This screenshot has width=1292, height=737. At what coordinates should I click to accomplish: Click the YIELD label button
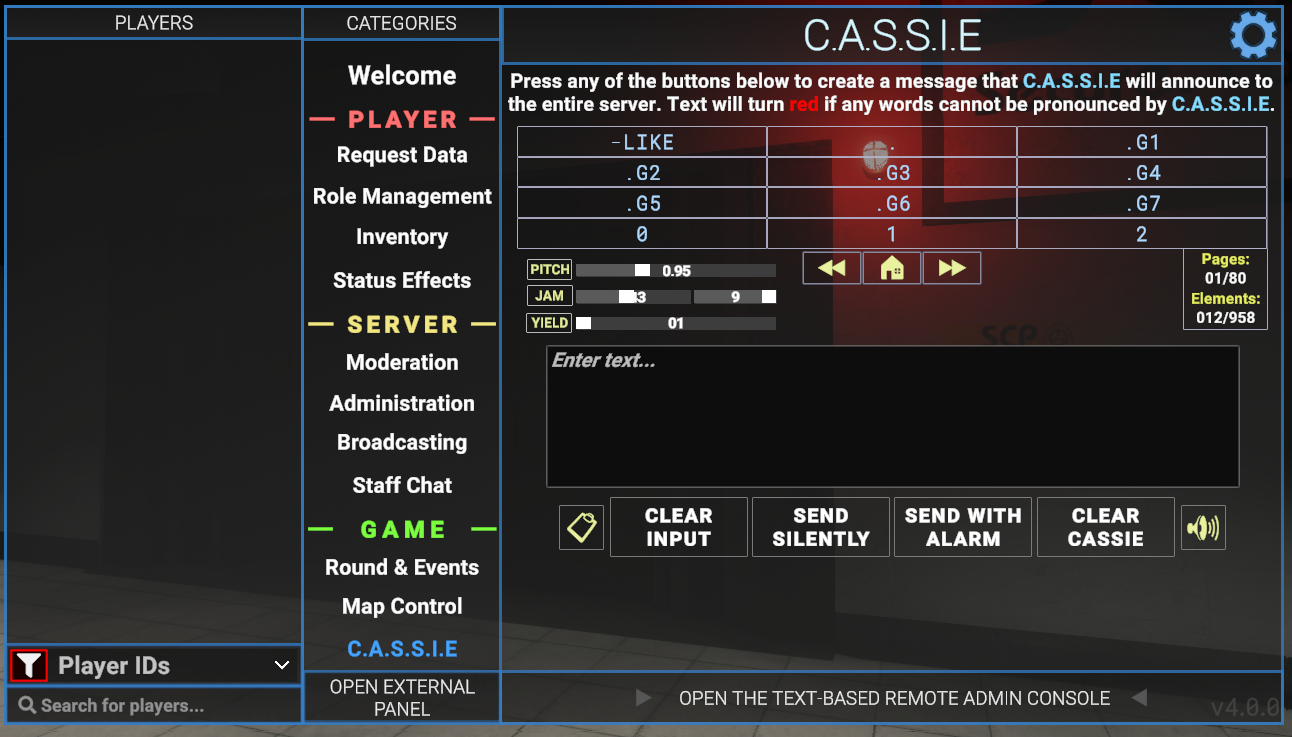pos(549,323)
